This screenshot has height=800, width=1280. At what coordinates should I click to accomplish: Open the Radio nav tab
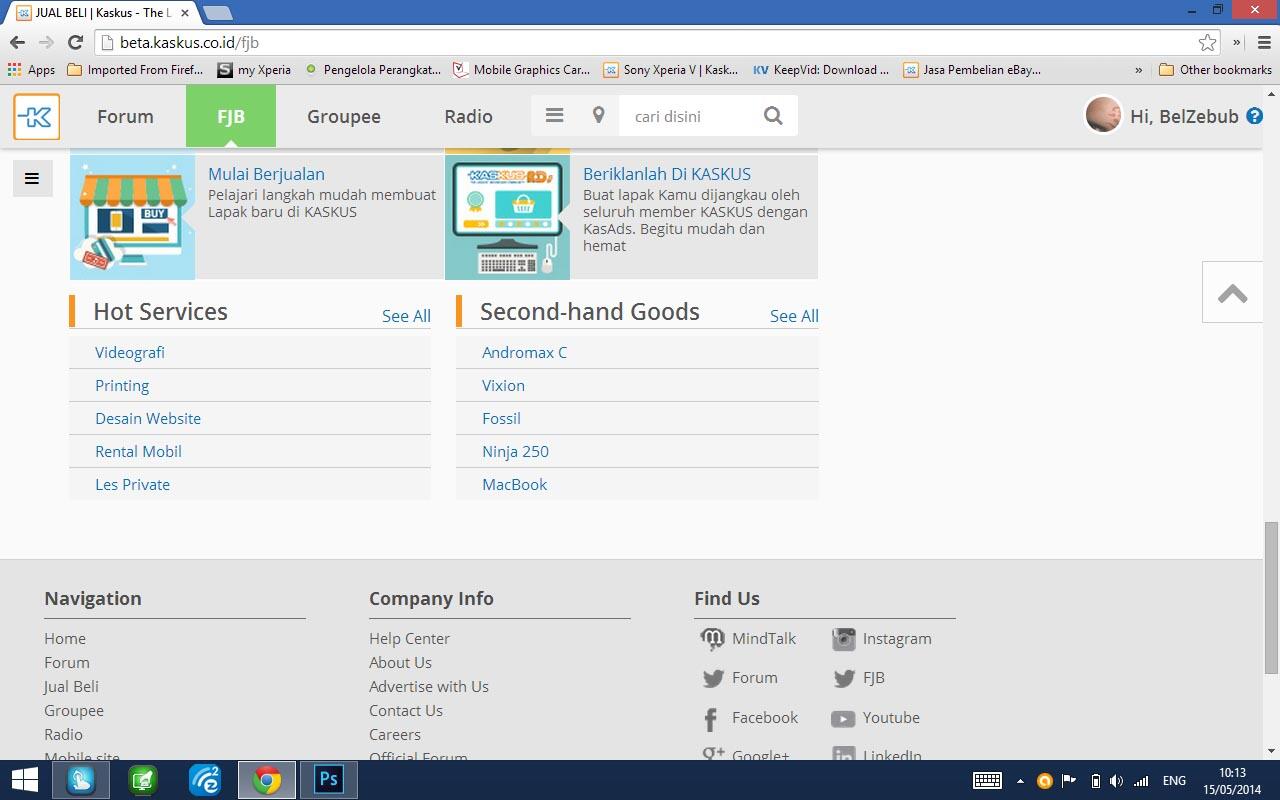468,116
